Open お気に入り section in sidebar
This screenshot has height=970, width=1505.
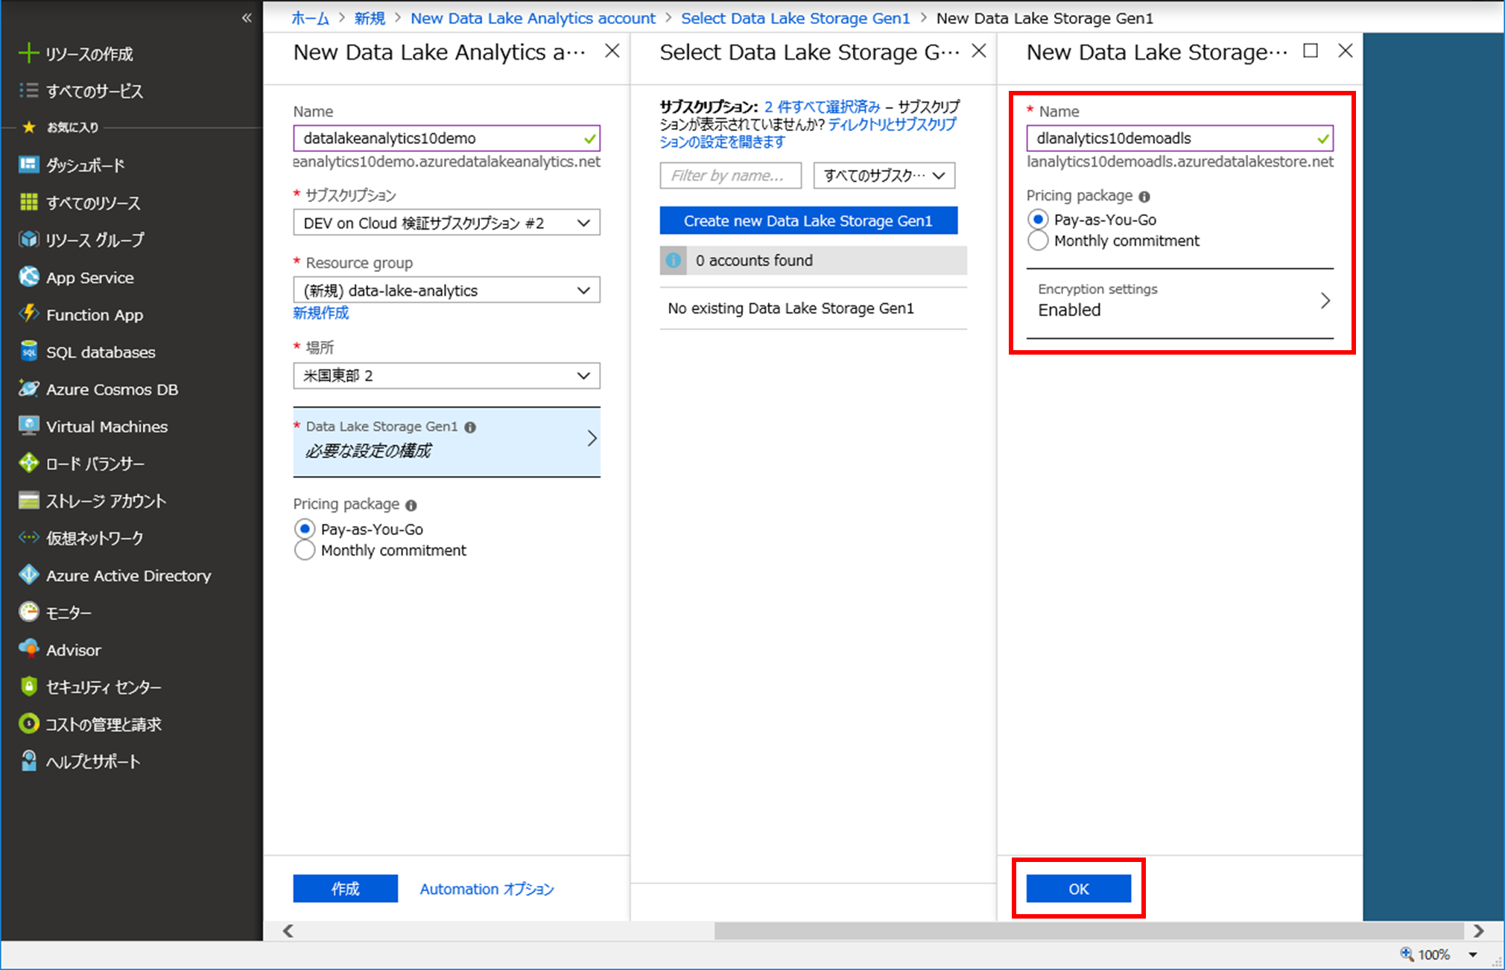pyautogui.click(x=72, y=127)
